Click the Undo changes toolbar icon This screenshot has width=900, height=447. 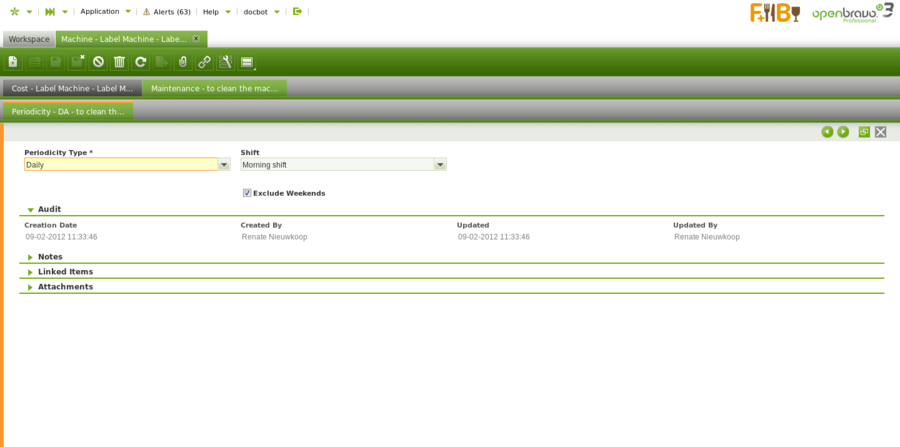[x=98, y=62]
